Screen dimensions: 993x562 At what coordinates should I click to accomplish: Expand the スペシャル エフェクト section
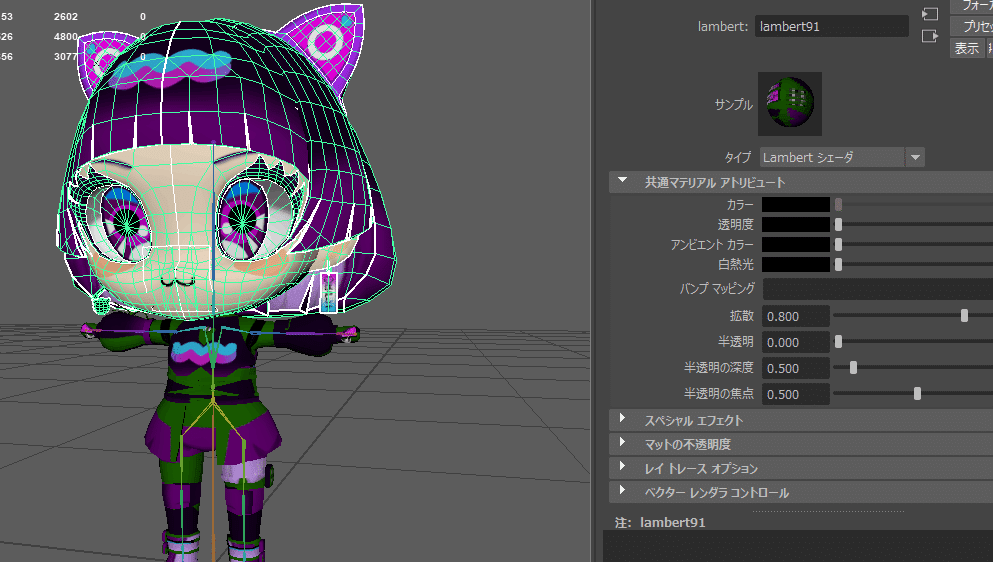point(623,419)
